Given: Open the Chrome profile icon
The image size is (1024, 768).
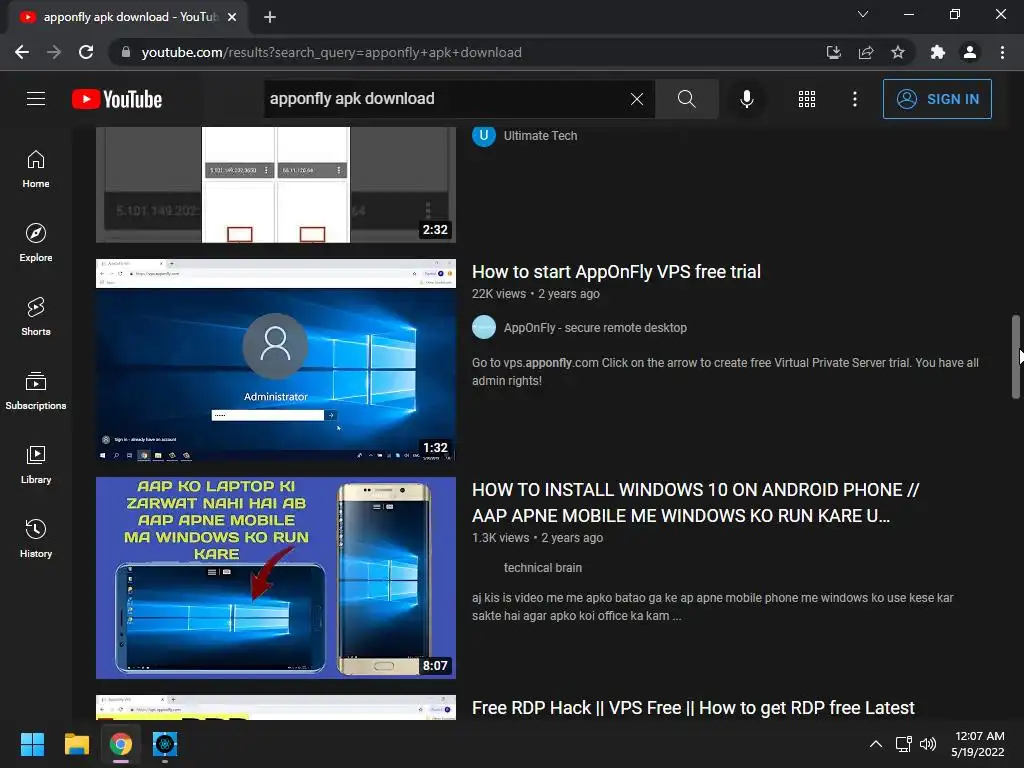Looking at the screenshot, I should pyautogui.click(x=970, y=52).
